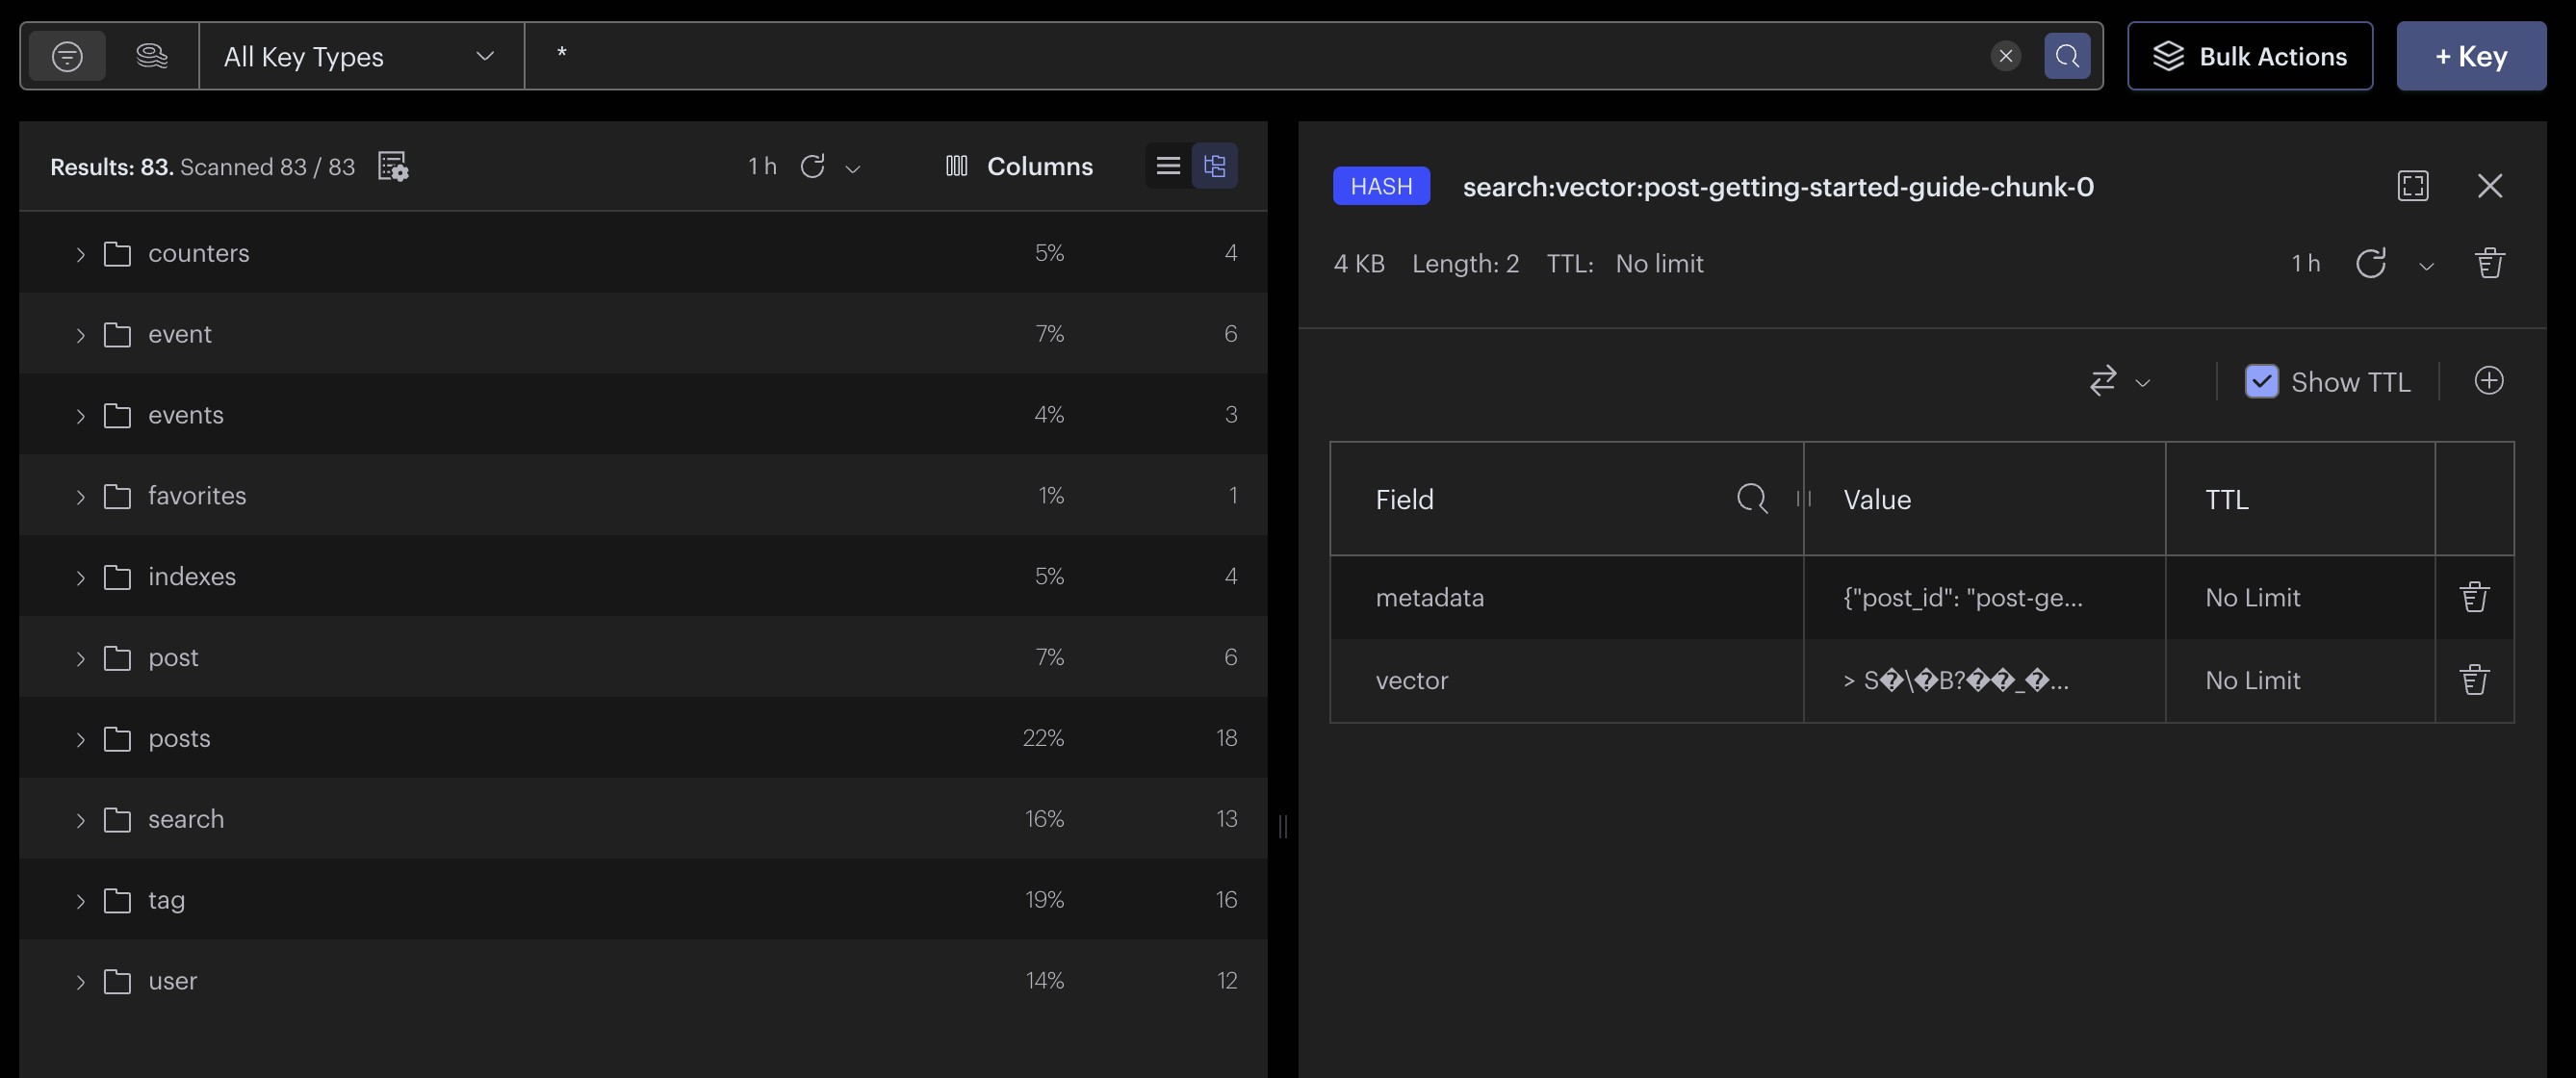Delete the metadata field
The height and width of the screenshot is (1078, 2576).
coord(2474,597)
